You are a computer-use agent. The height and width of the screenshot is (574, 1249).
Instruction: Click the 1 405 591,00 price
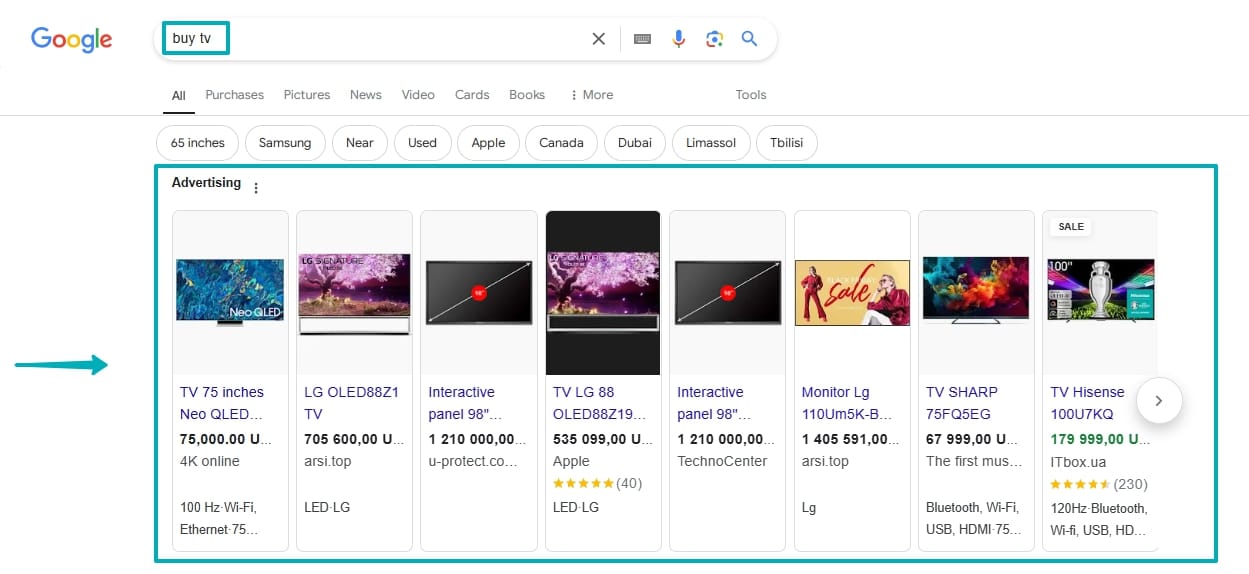(x=850, y=439)
